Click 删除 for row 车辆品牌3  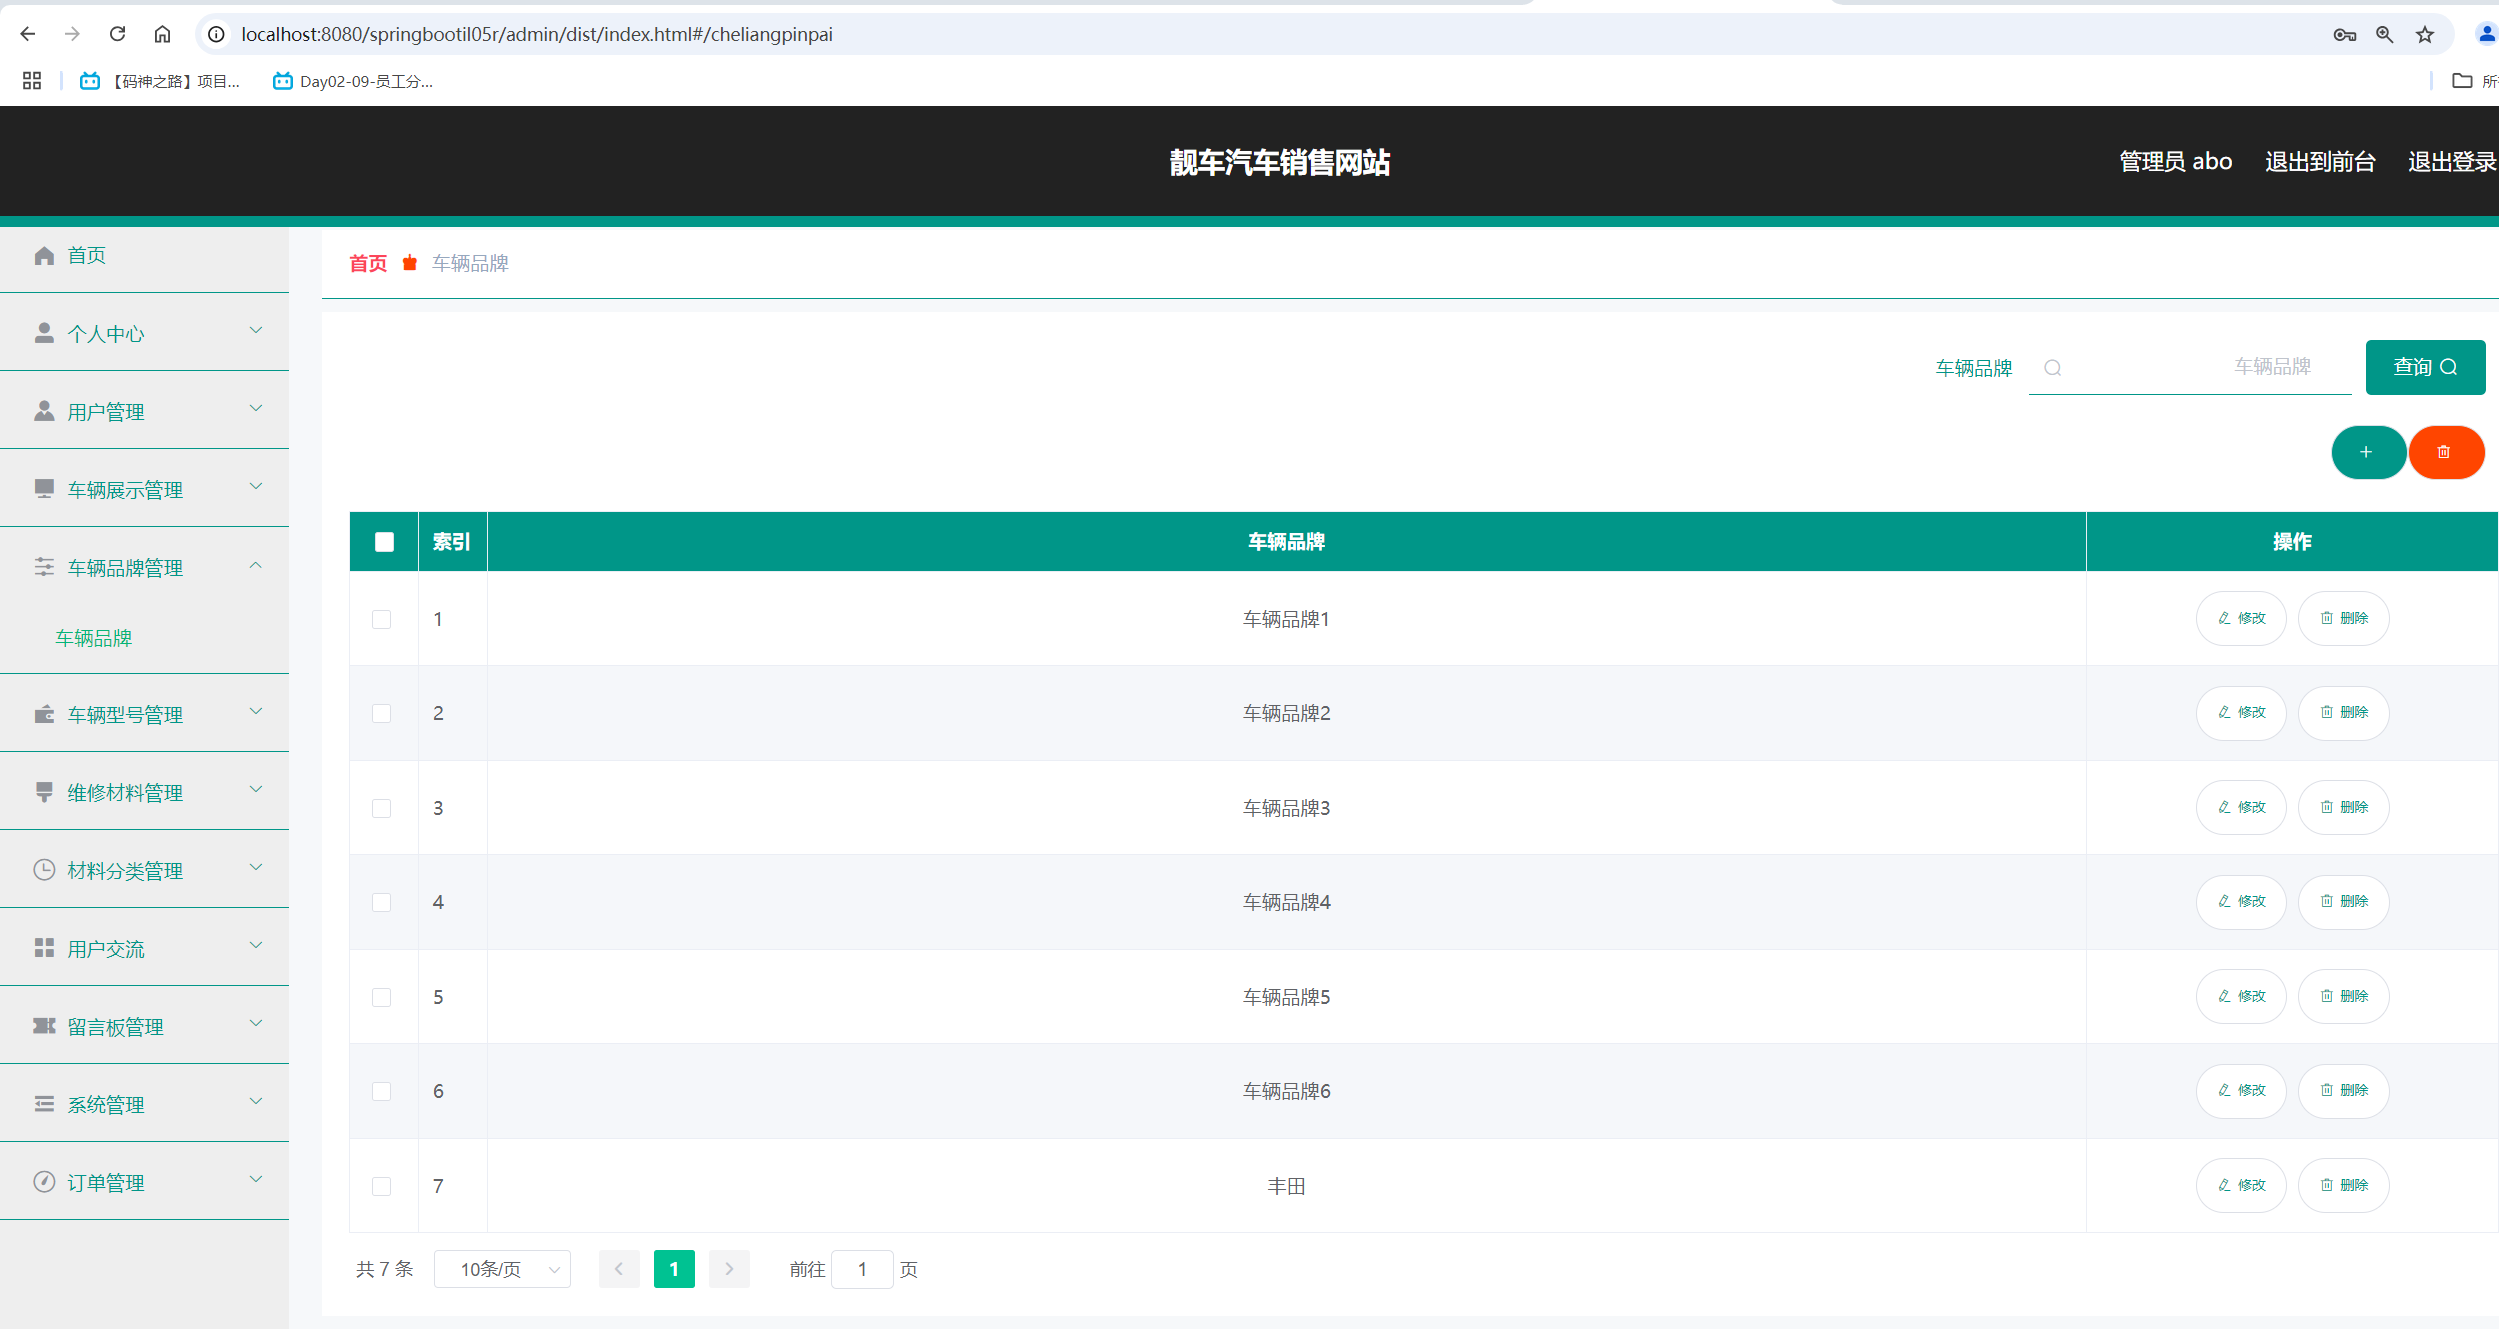click(2343, 807)
